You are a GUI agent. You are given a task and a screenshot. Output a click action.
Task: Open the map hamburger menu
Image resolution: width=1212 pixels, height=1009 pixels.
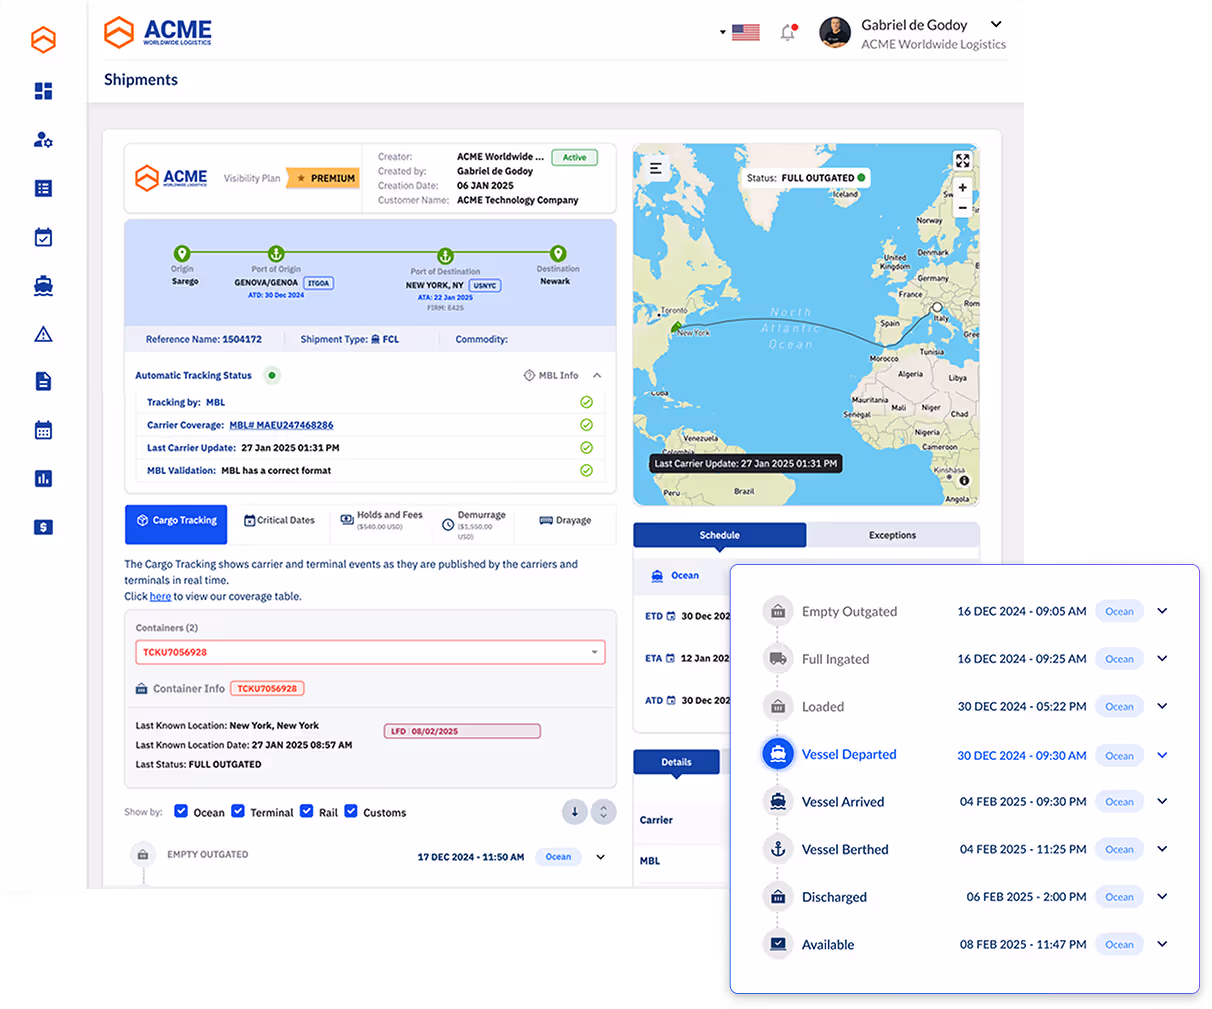coord(656,168)
